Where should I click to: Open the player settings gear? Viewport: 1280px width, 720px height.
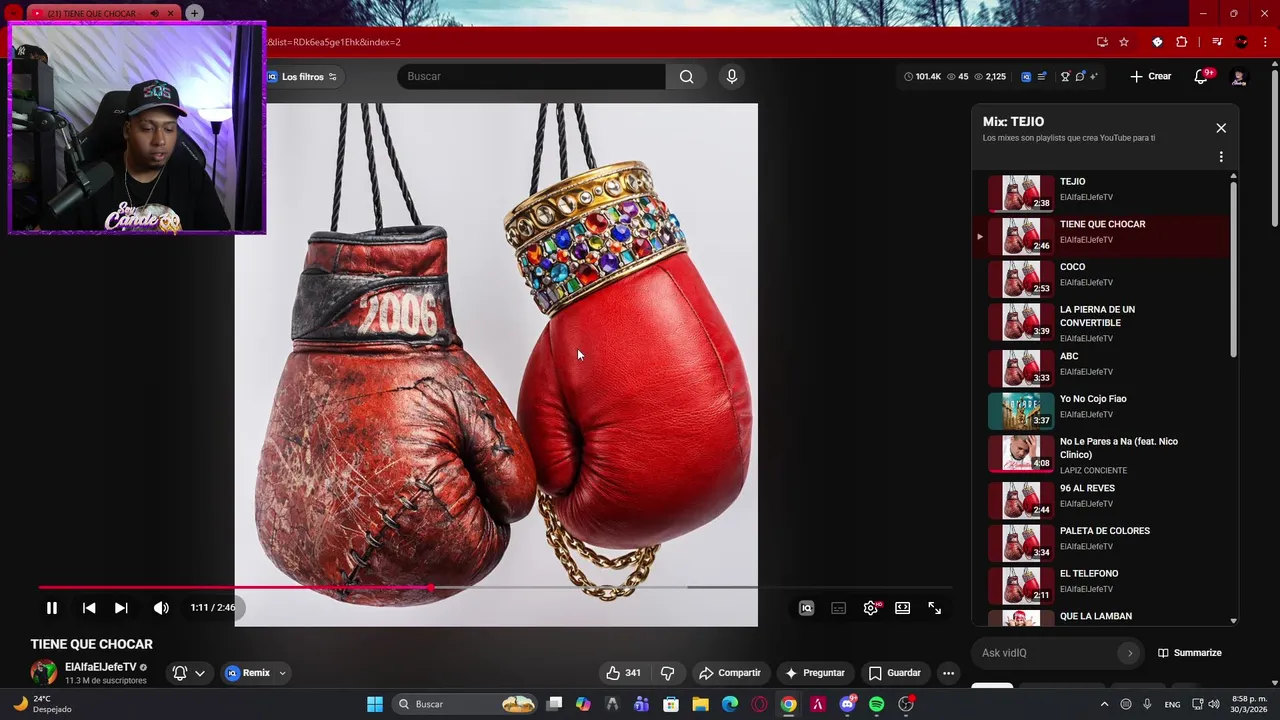[x=871, y=608]
